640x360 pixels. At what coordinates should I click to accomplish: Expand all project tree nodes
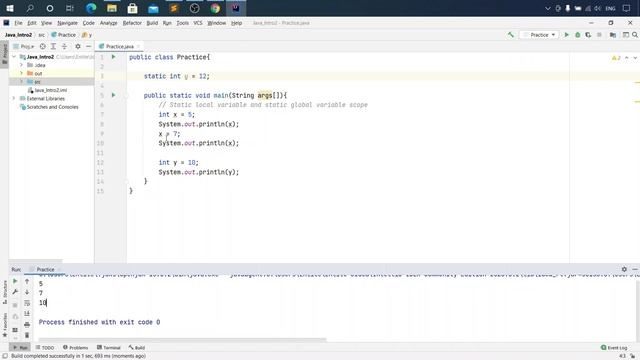(53, 47)
